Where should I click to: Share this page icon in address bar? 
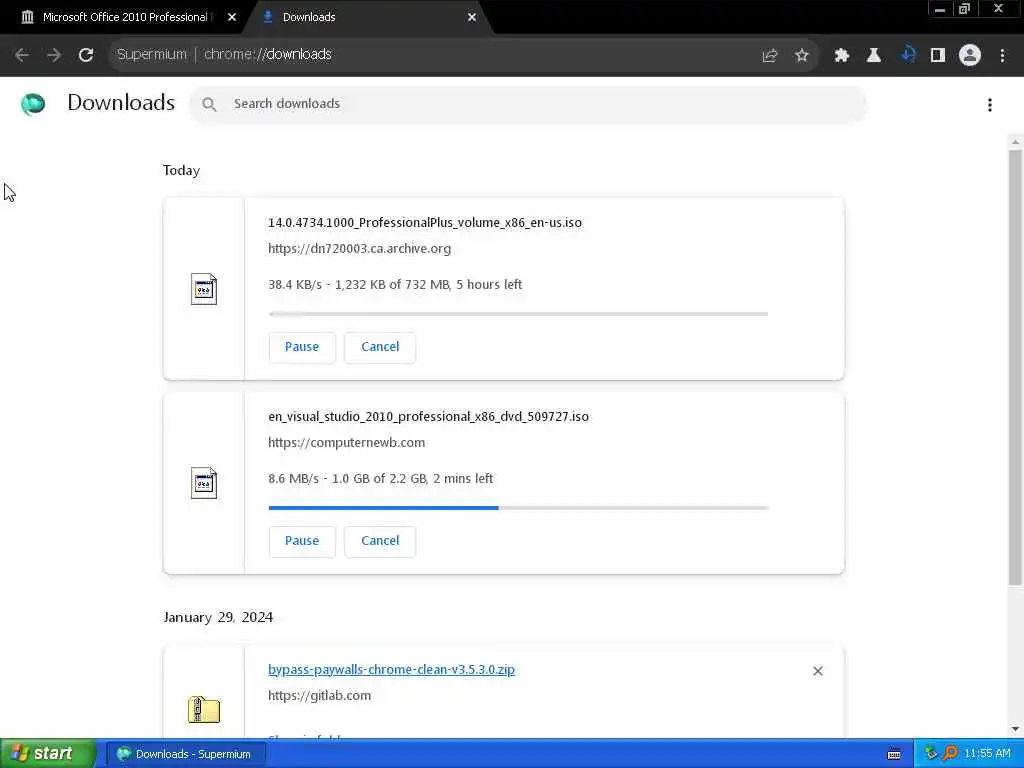coord(770,56)
